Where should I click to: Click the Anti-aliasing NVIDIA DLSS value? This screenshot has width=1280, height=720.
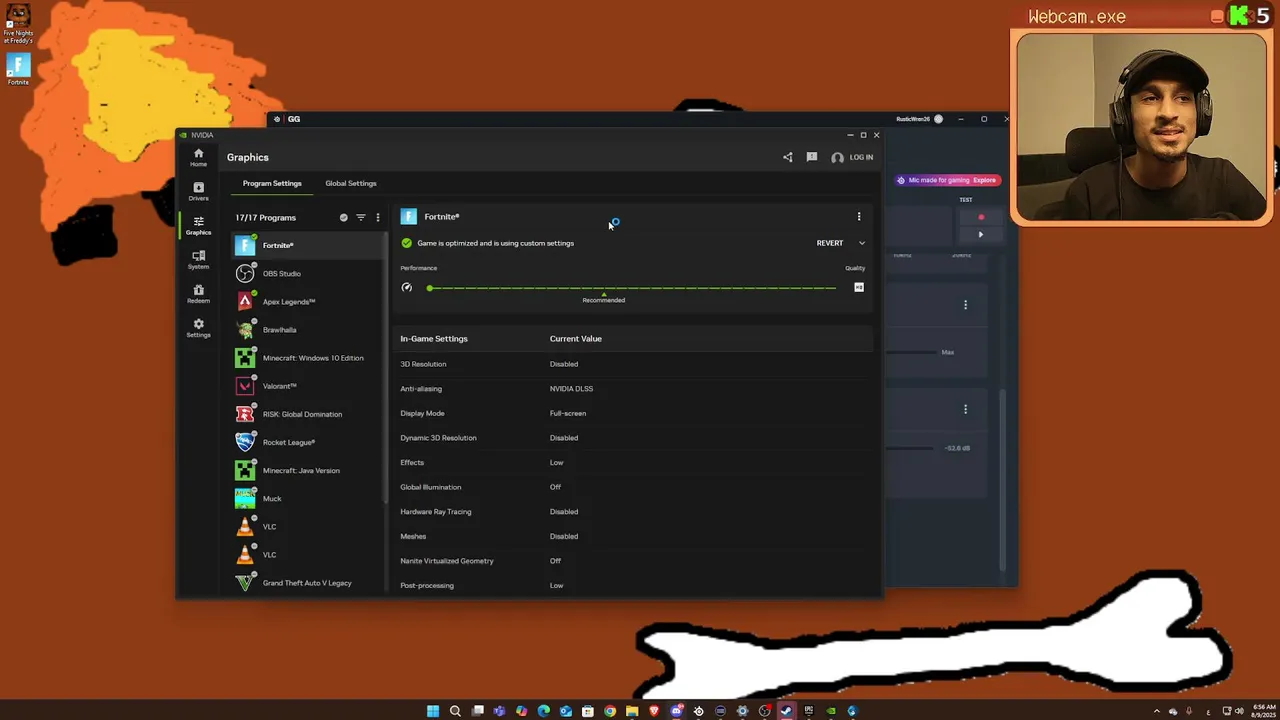pyautogui.click(x=571, y=388)
